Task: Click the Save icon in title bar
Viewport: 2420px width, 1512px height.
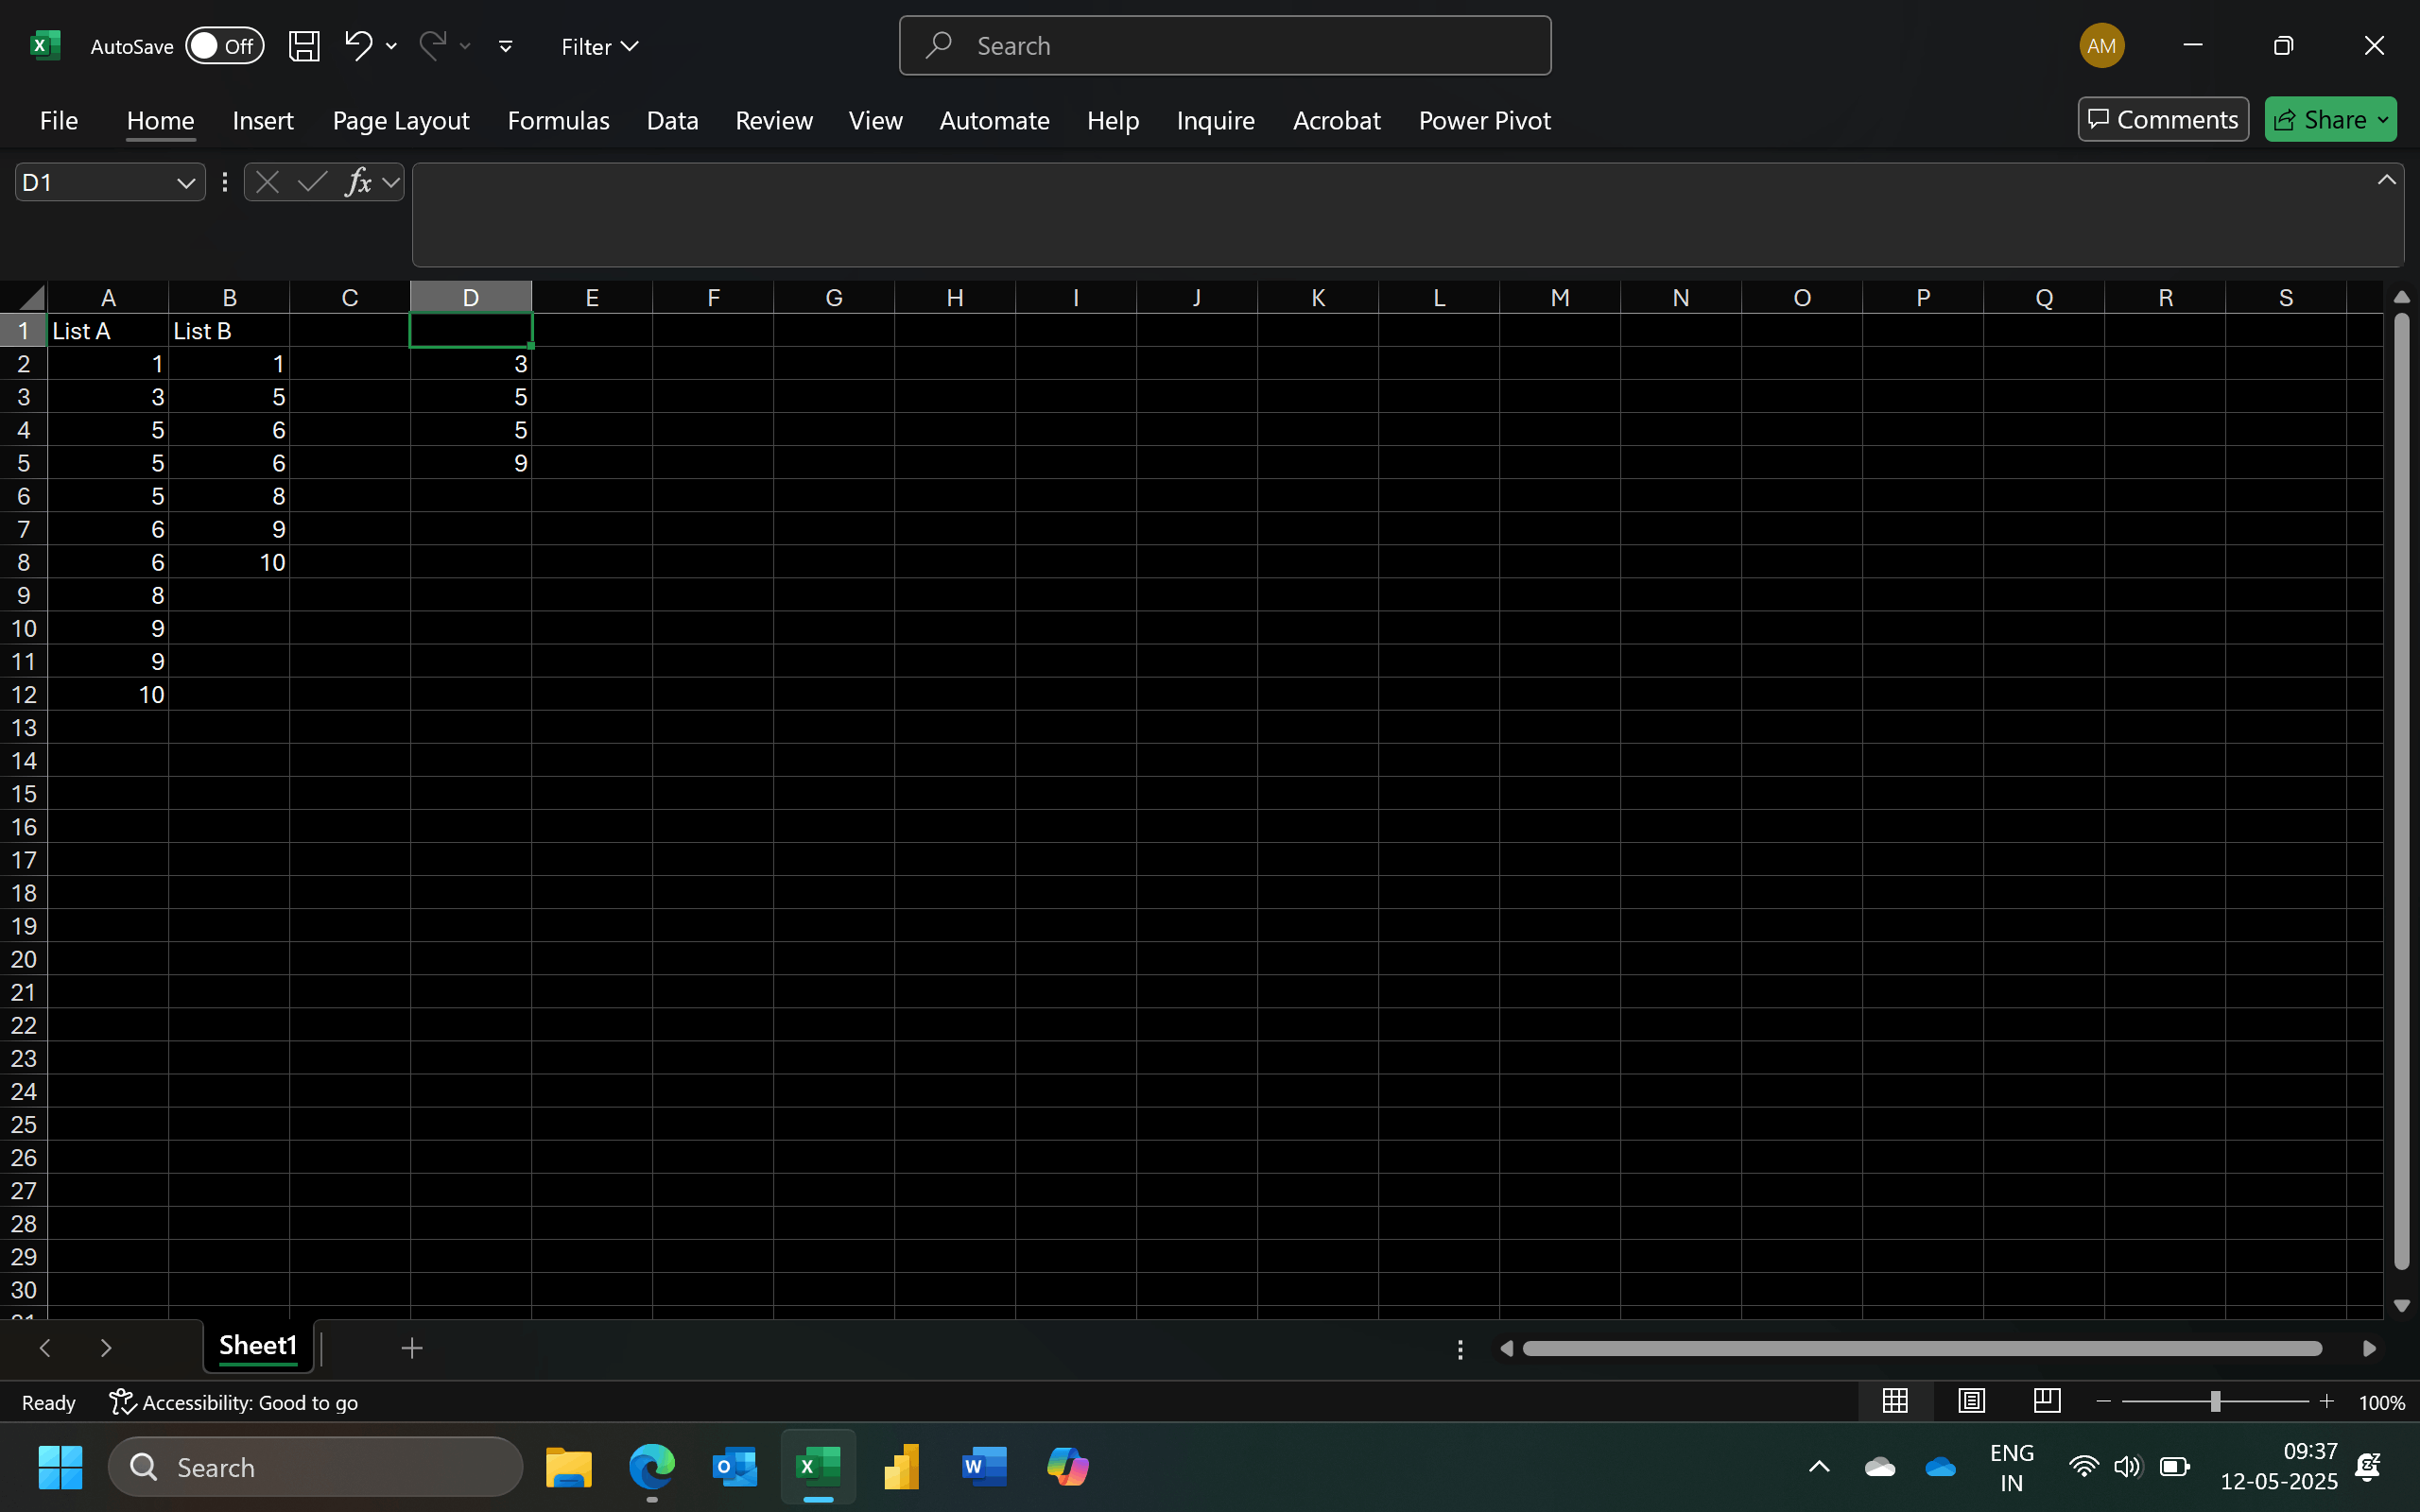Action: 304,46
